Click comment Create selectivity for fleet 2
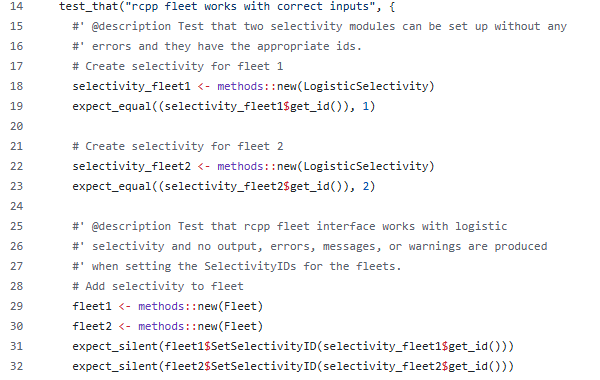Viewport: 600px width, 380px height. click(x=178, y=147)
